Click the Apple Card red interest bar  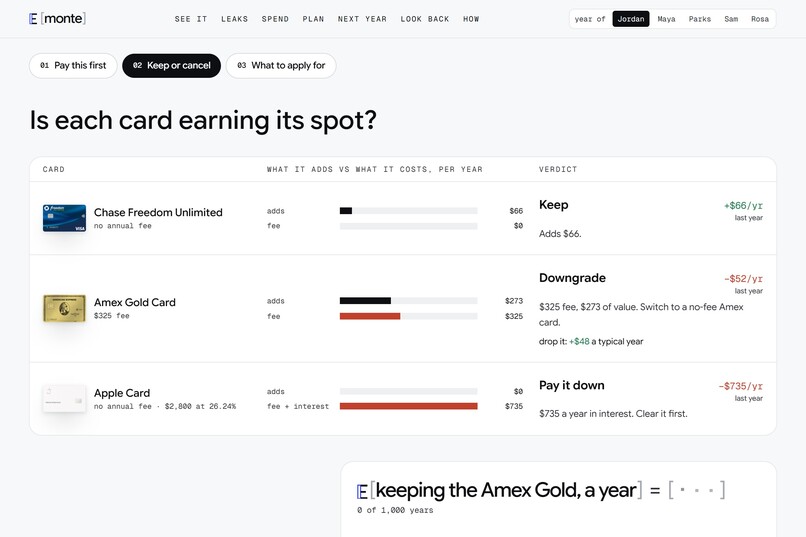click(x=409, y=406)
